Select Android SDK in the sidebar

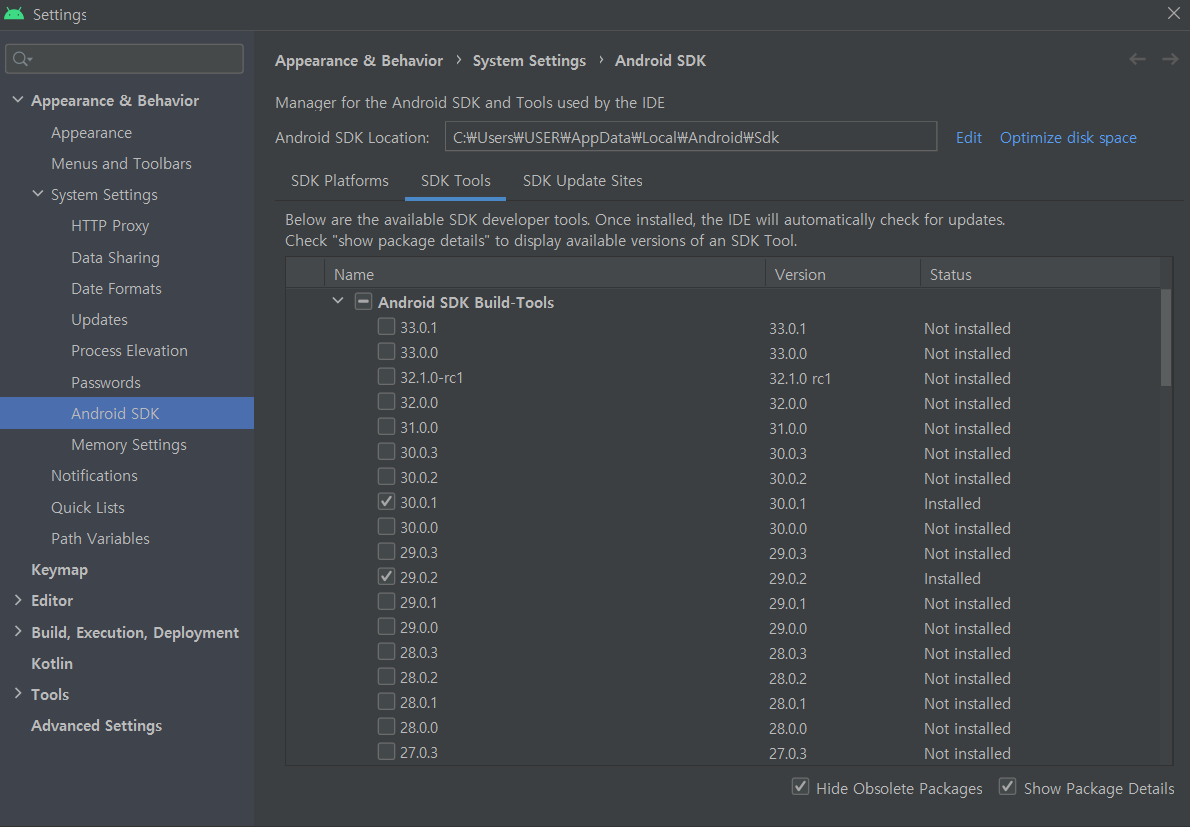click(127, 414)
